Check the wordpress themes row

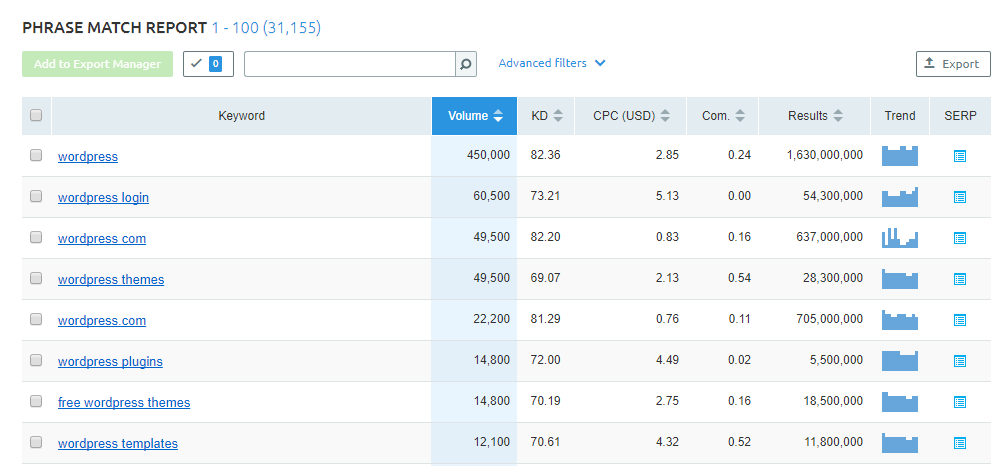36,278
